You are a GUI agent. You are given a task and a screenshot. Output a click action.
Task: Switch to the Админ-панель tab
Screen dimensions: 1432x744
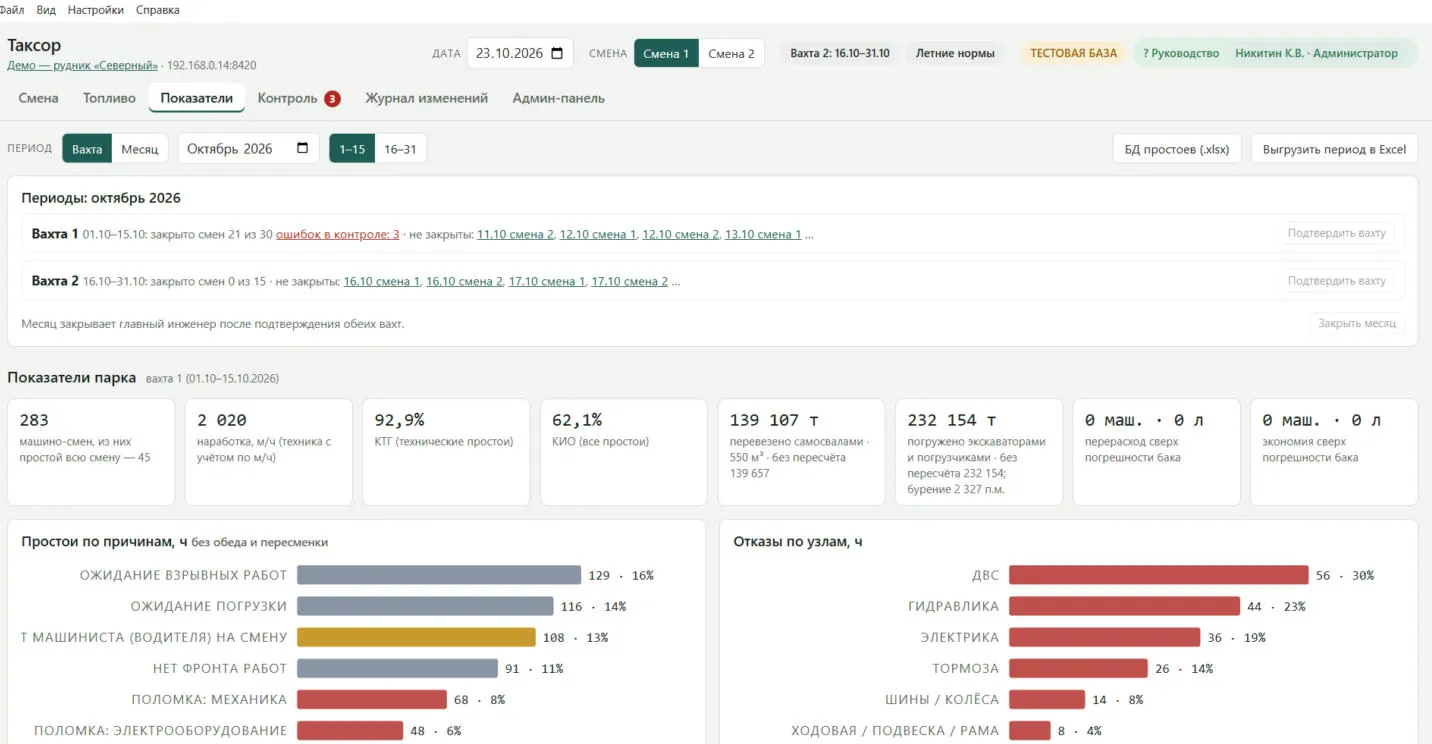[x=559, y=98]
